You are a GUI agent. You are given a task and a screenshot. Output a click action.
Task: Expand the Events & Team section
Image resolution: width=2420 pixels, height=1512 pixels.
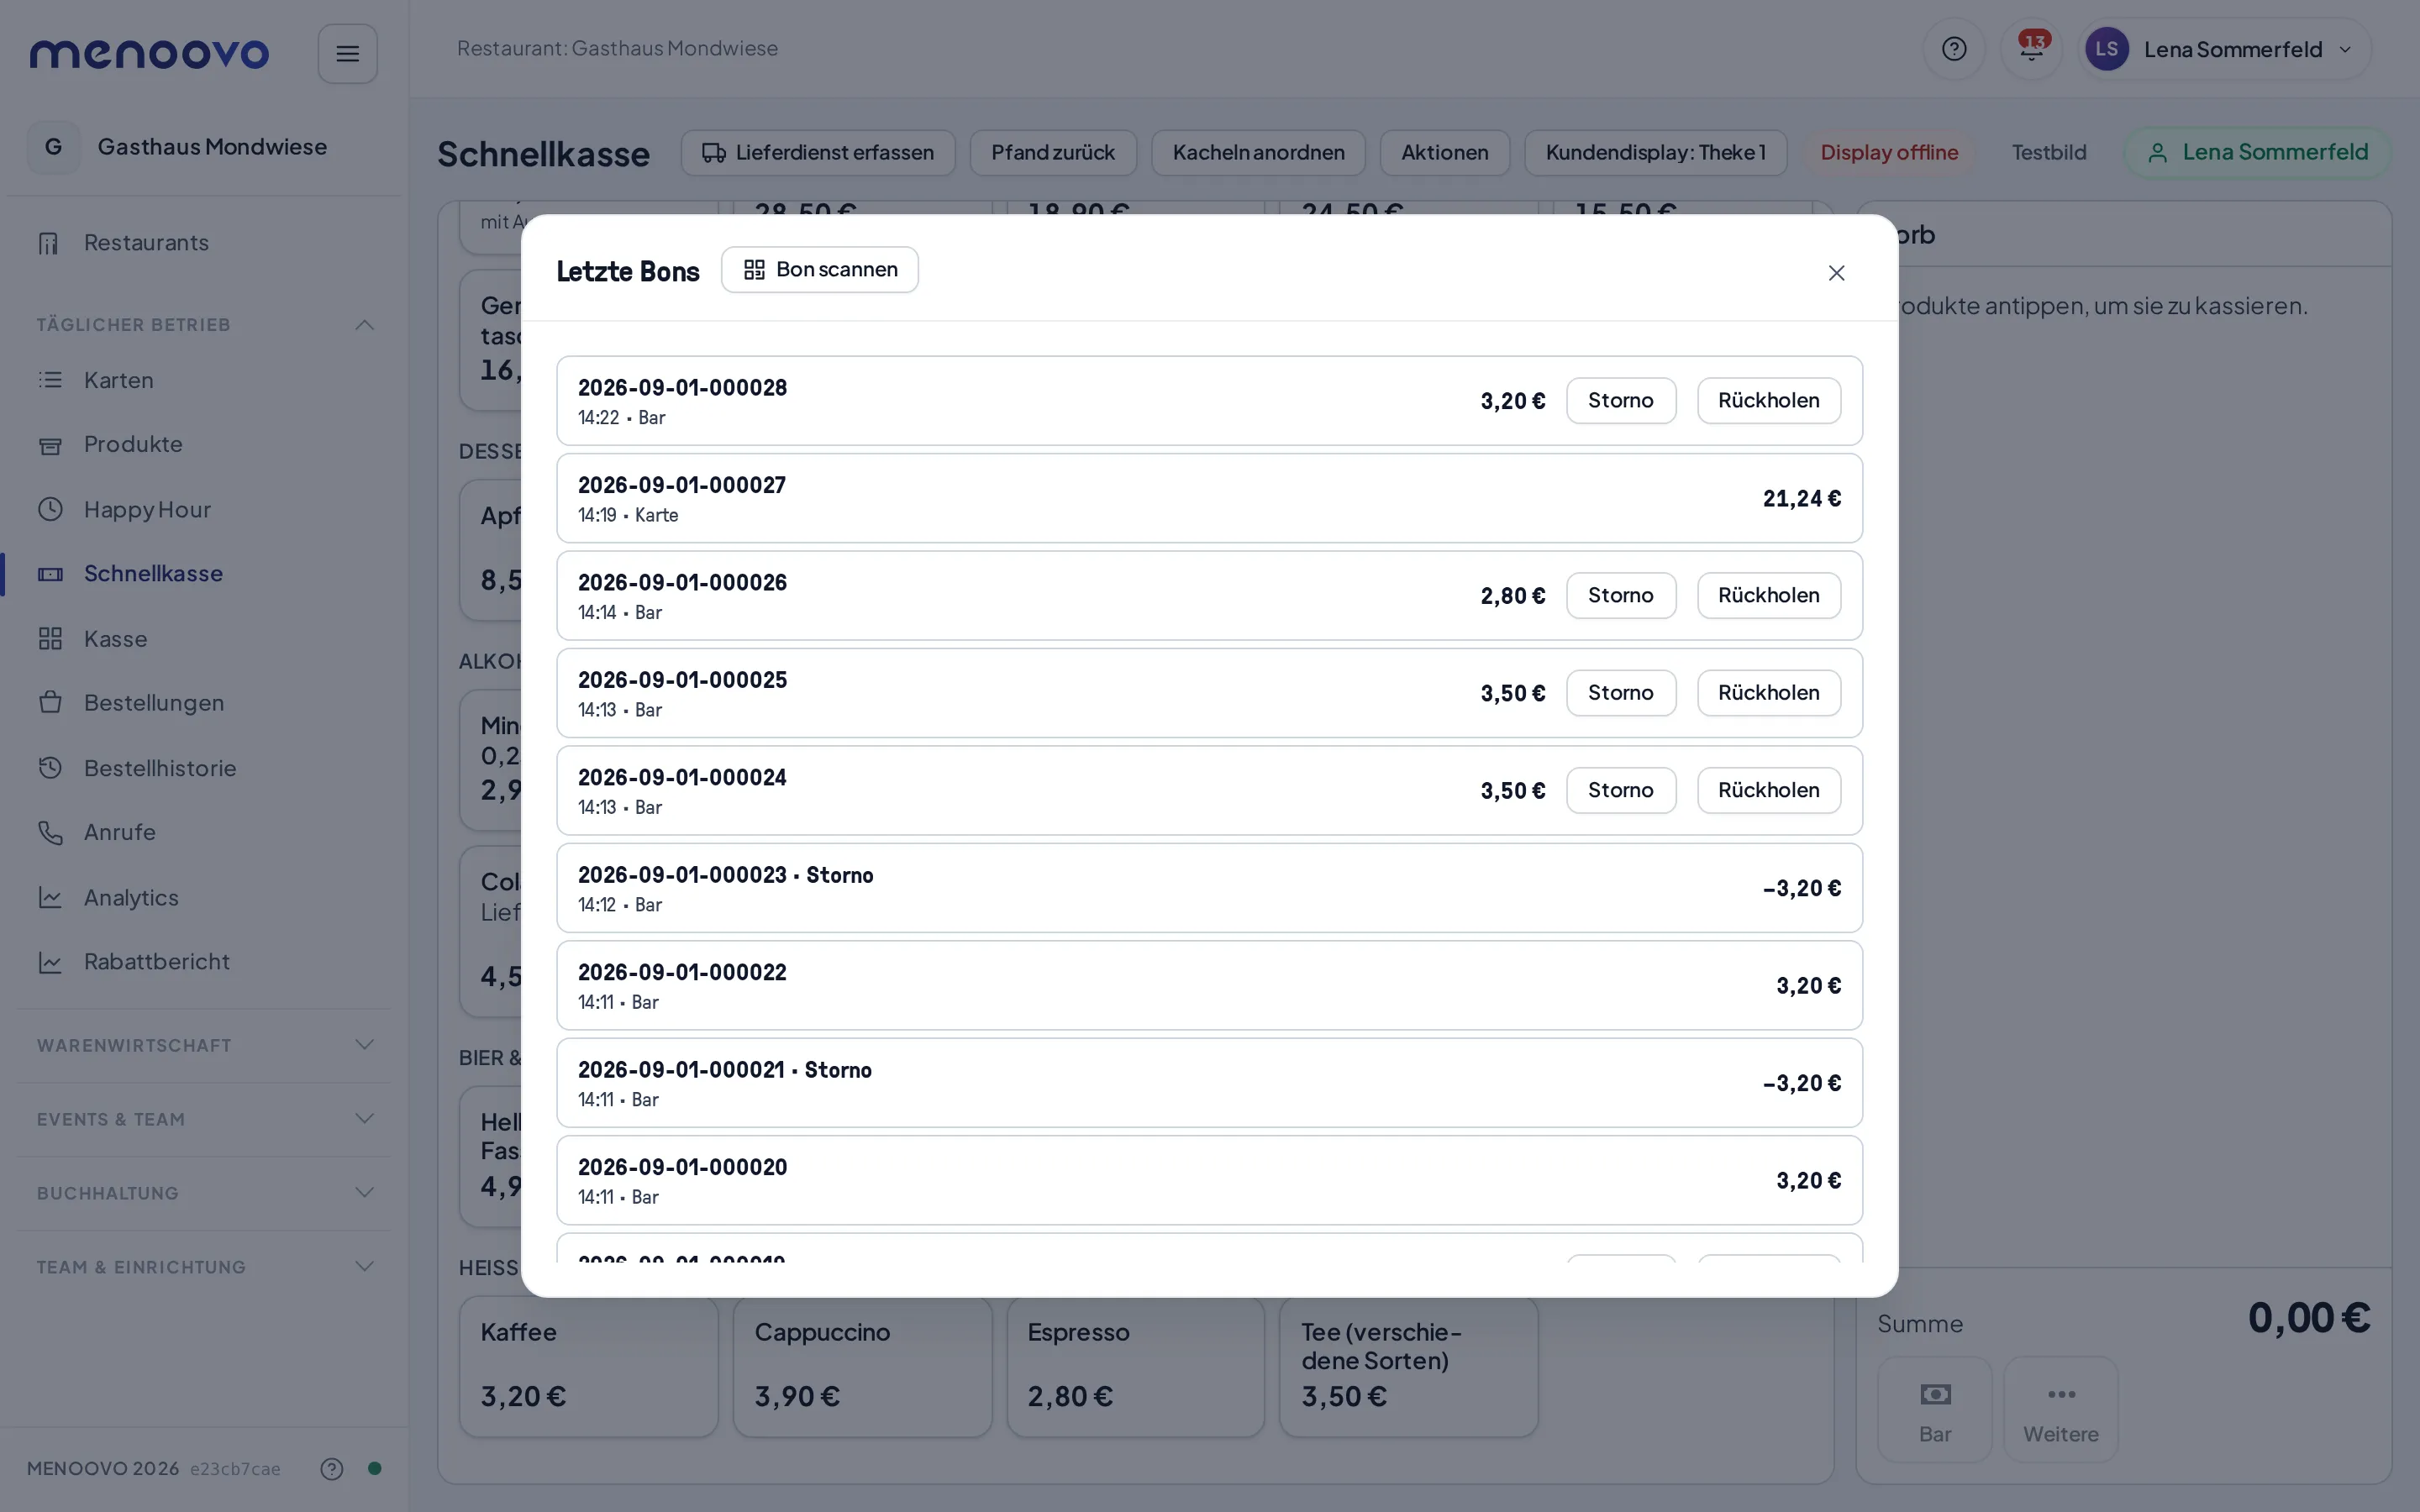click(205, 1119)
